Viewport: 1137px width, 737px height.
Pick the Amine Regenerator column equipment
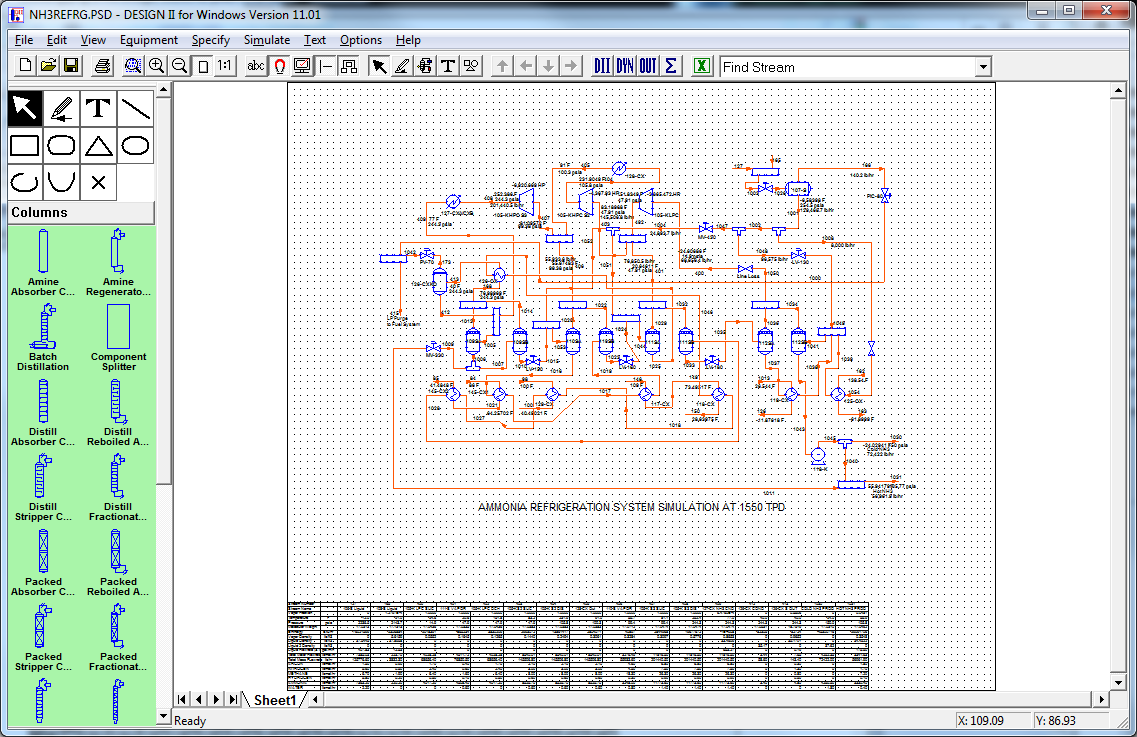(x=118, y=263)
